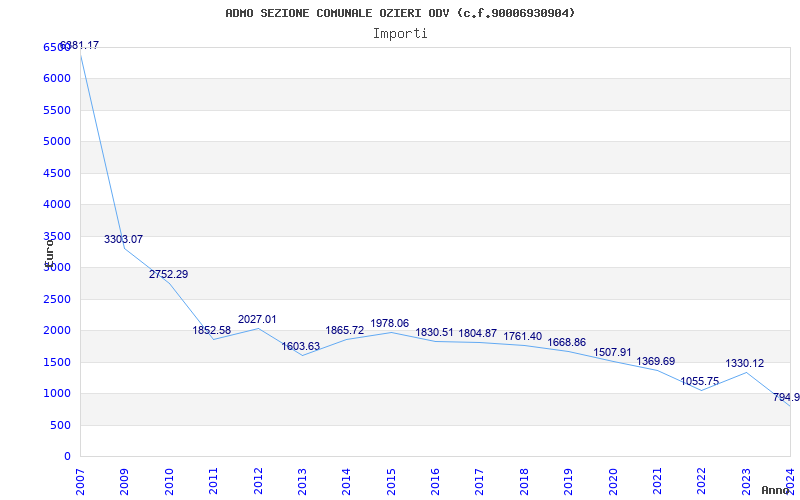Click the 2009 x-axis year label
The height and width of the screenshot is (500, 800).
click(124, 481)
